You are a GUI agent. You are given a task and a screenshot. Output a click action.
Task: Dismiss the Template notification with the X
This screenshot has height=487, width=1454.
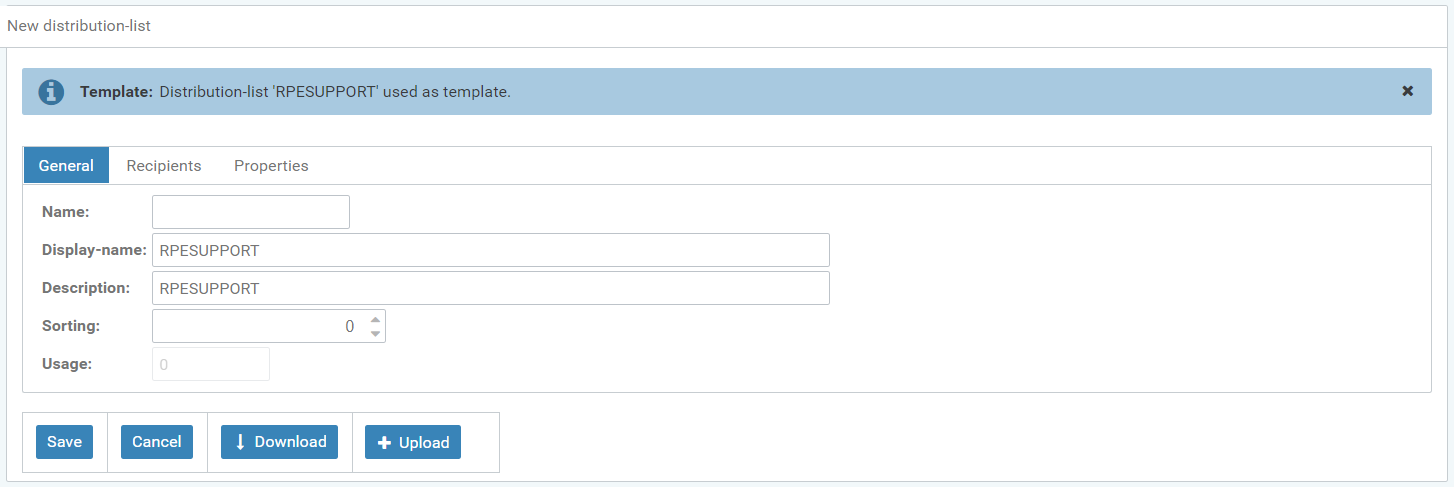pos(1407,91)
